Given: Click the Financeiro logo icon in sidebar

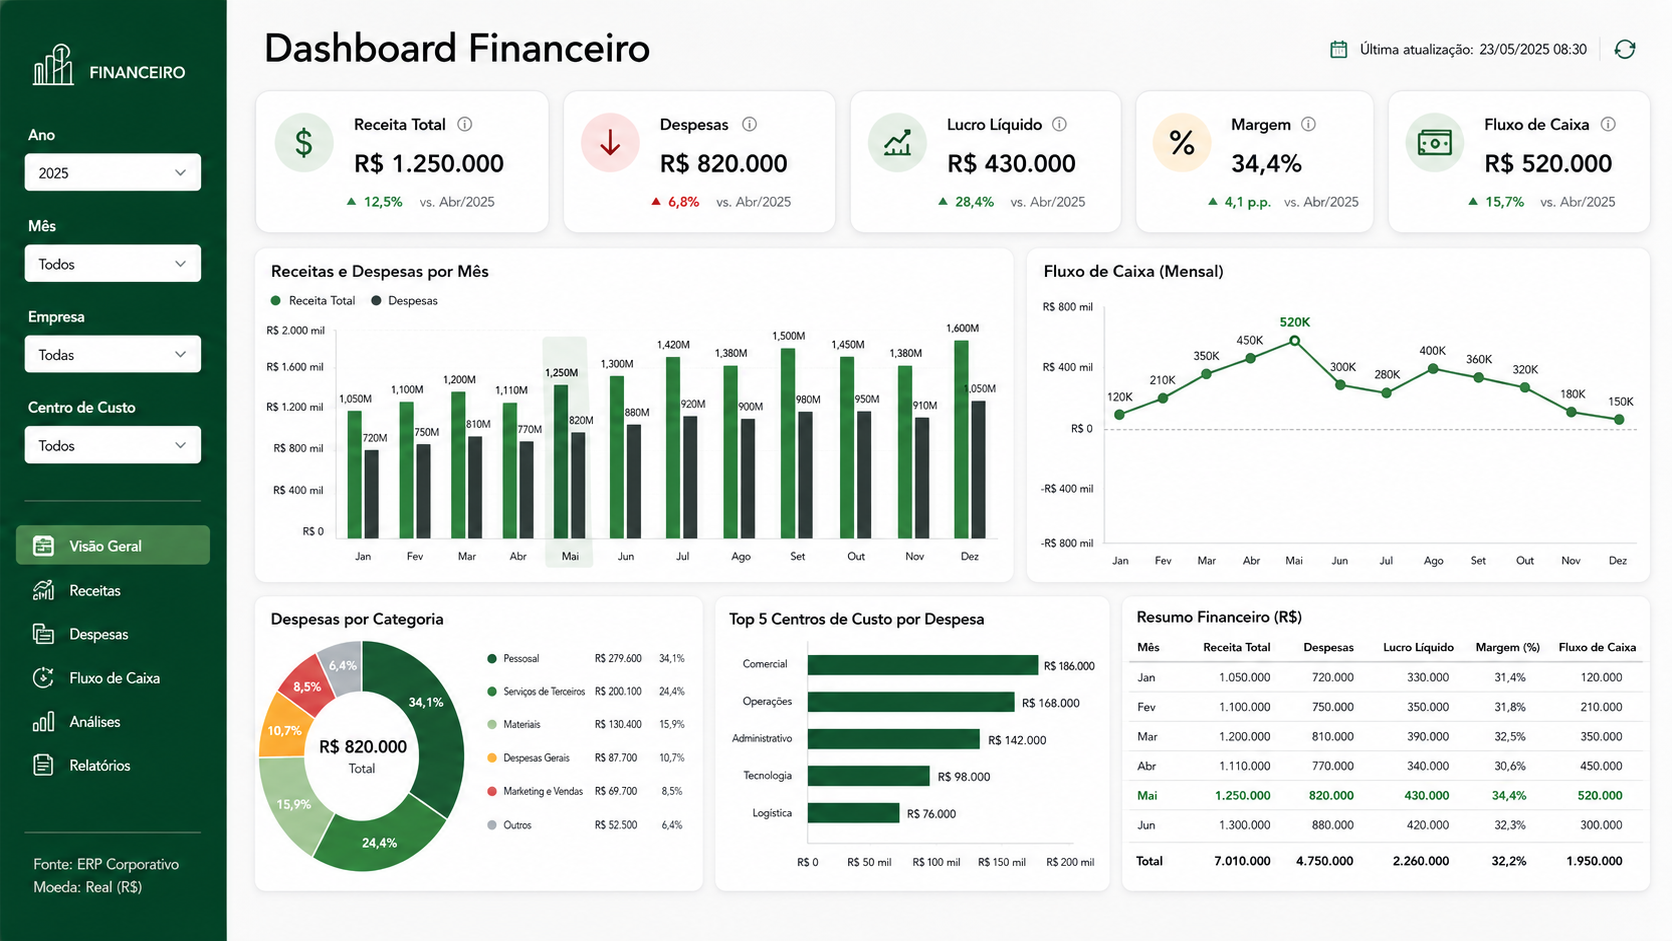Looking at the screenshot, I should tap(53, 65).
